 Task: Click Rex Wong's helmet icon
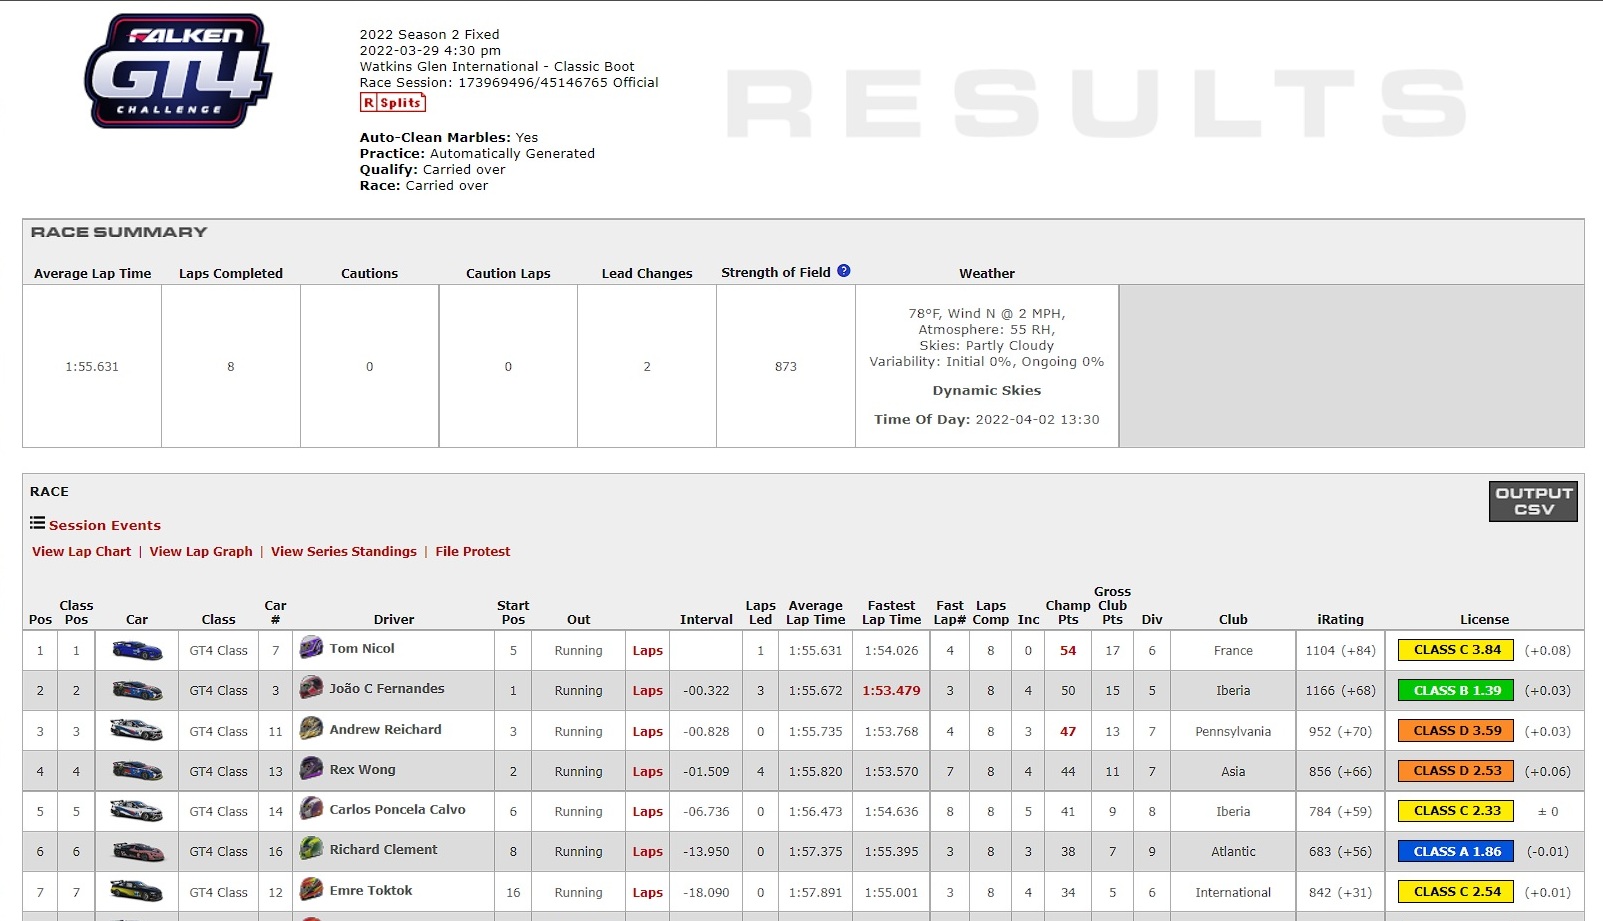[312, 769]
